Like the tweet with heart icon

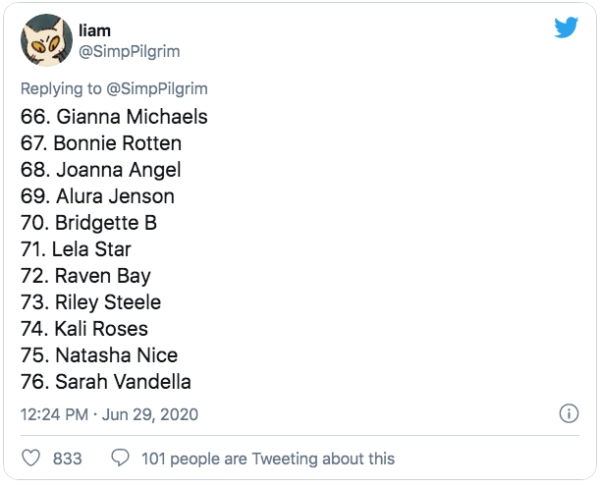(x=31, y=458)
